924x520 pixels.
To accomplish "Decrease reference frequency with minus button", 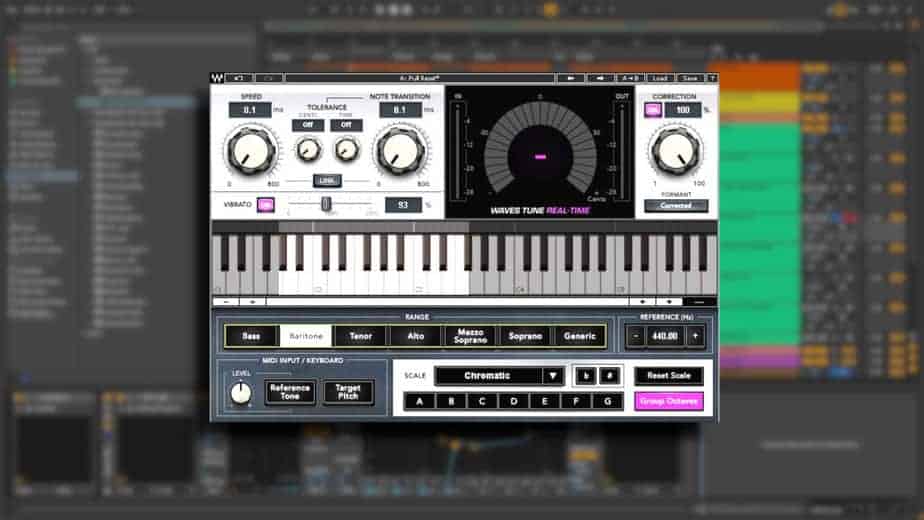I will (x=635, y=336).
